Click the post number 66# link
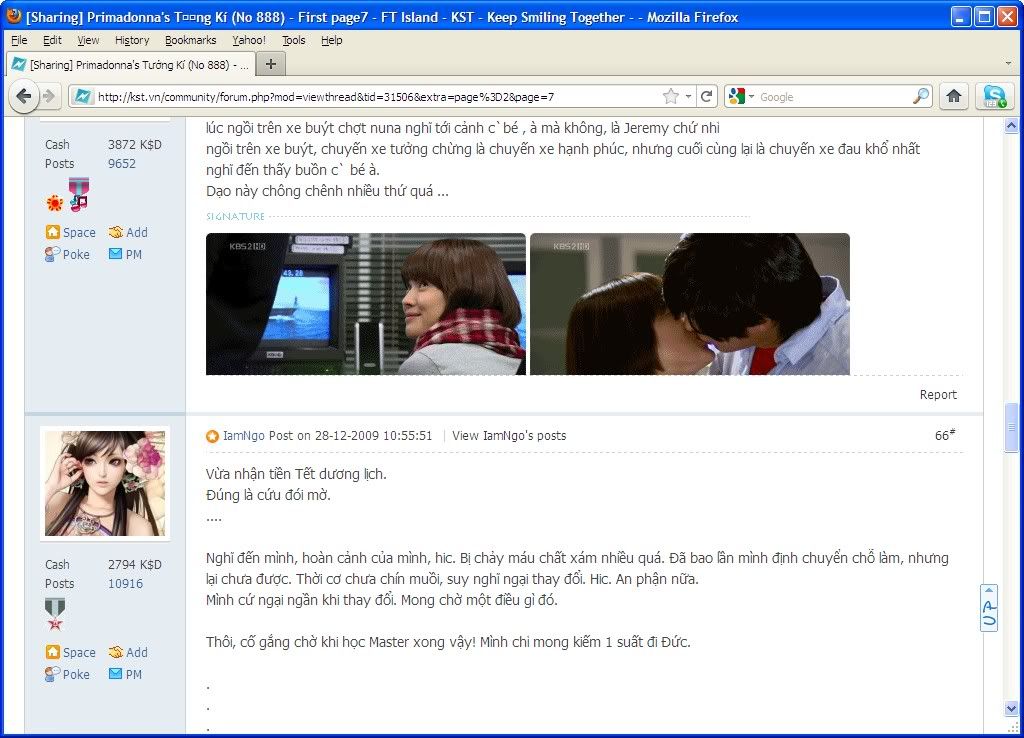This screenshot has width=1024, height=738. pos(945,435)
